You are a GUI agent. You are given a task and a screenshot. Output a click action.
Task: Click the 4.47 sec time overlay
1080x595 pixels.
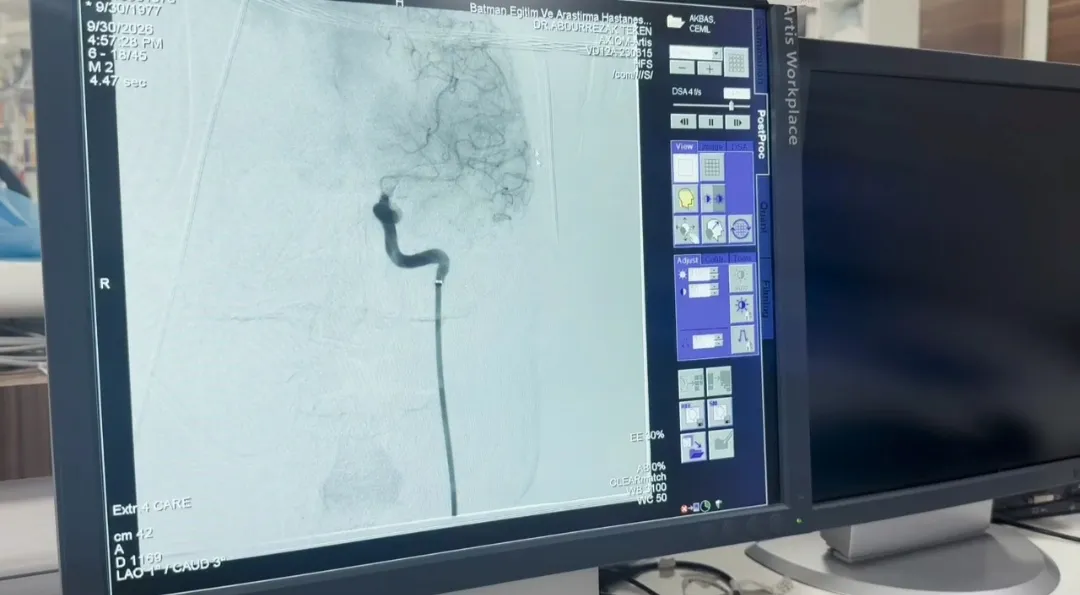[117, 81]
